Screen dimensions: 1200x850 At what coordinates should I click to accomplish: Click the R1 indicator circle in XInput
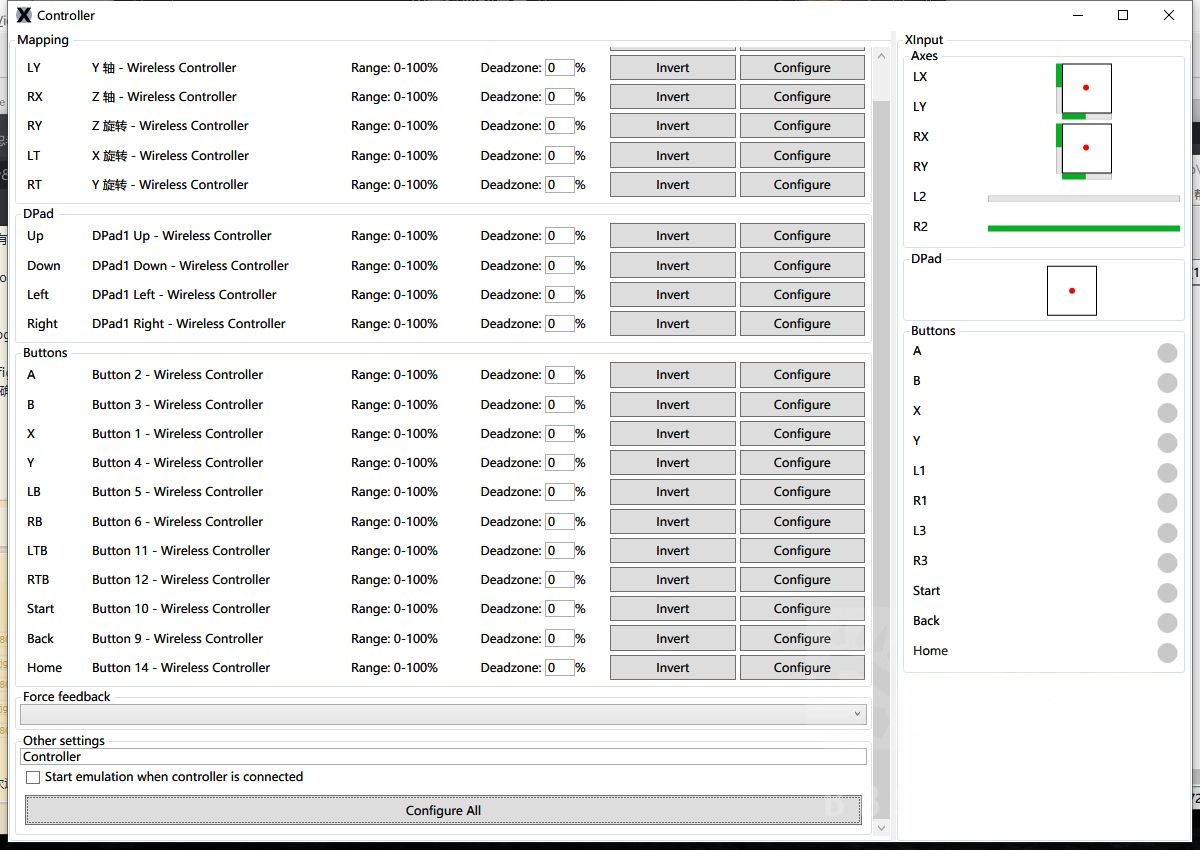click(x=1167, y=503)
